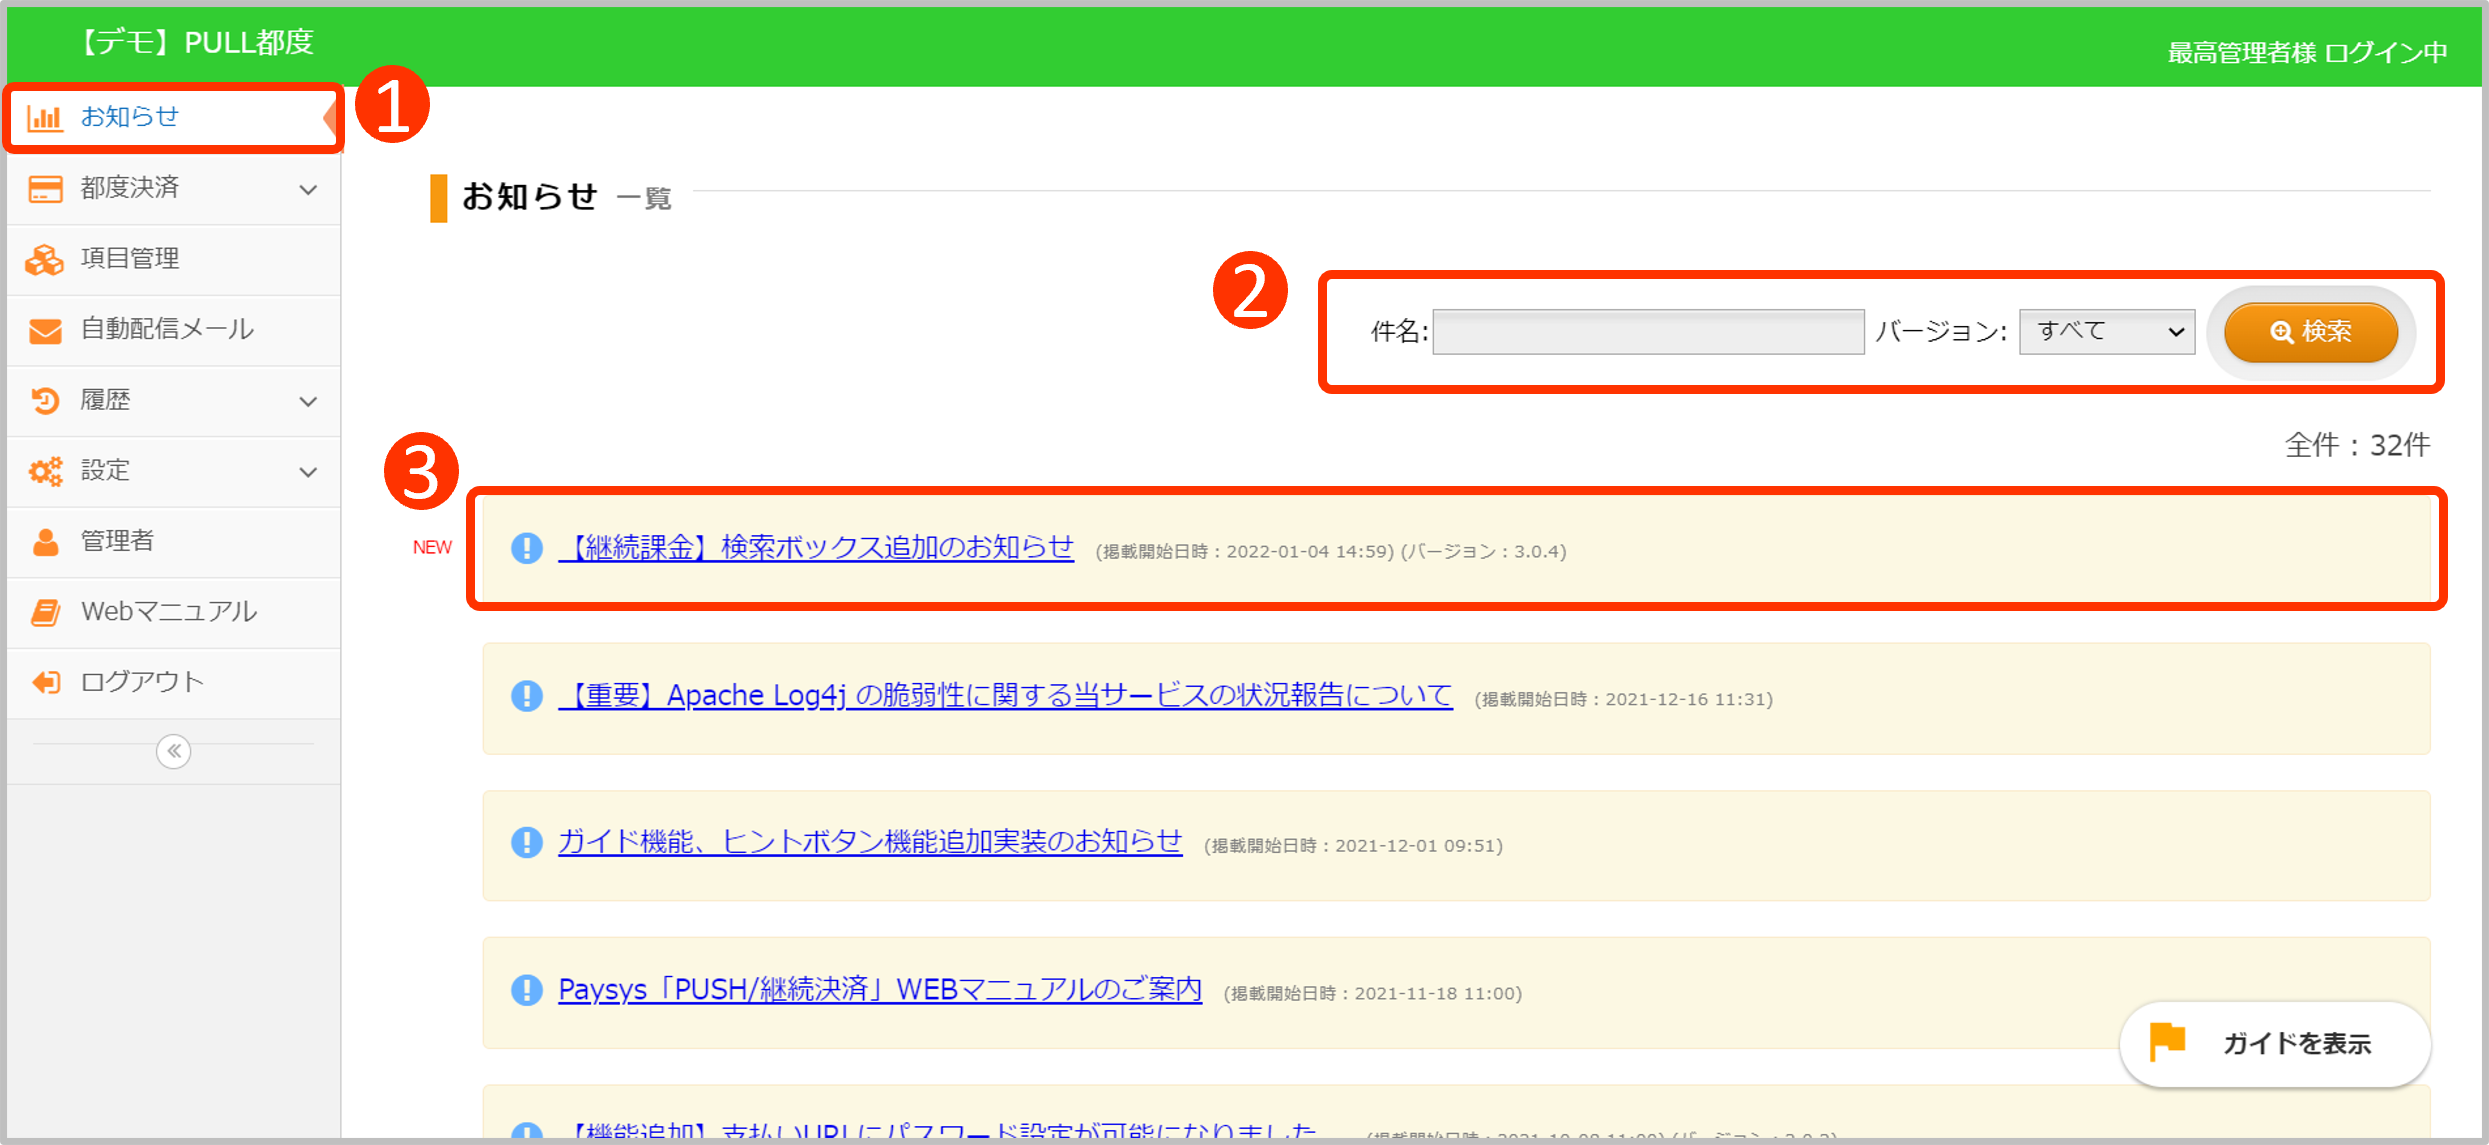Open the 項目管理 menu item
The image size is (2489, 1145).
coord(130,259)
